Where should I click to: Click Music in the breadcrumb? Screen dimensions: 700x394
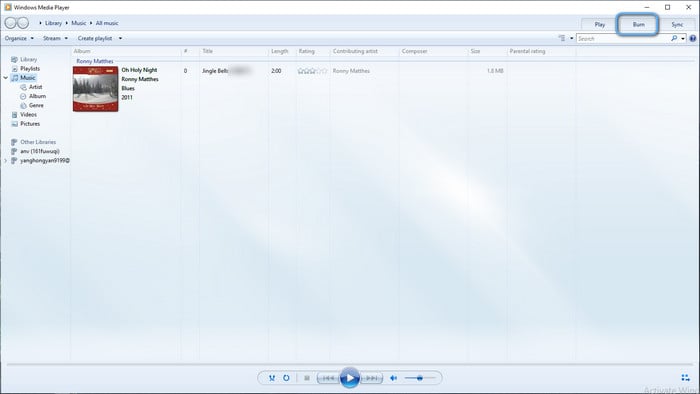pyautogui.click(x=79, y=23)
